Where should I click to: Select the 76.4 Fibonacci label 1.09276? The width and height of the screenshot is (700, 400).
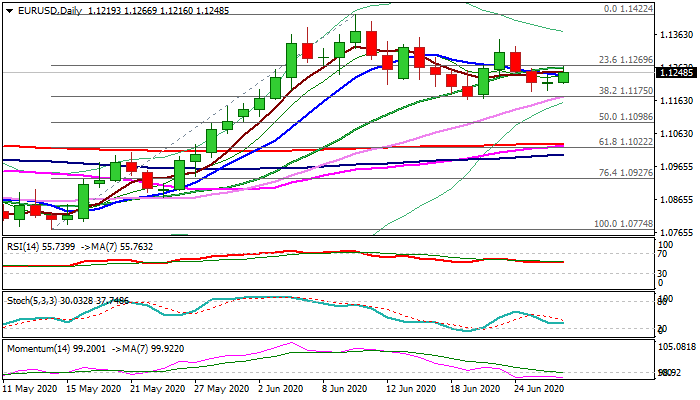(x=625, y=173)
